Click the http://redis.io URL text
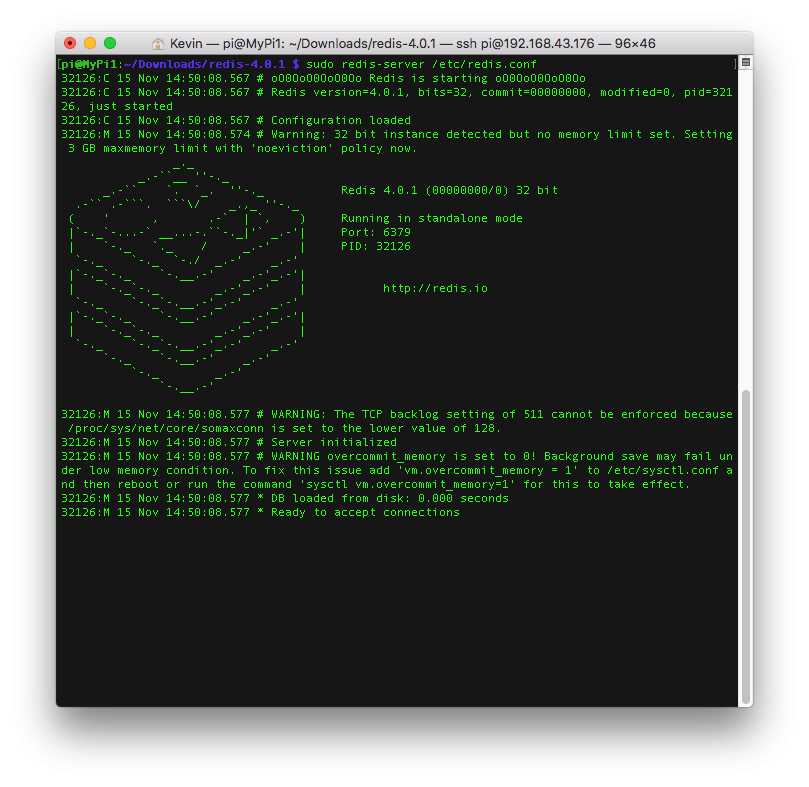809x787 pixels. [x=435, y=288]
